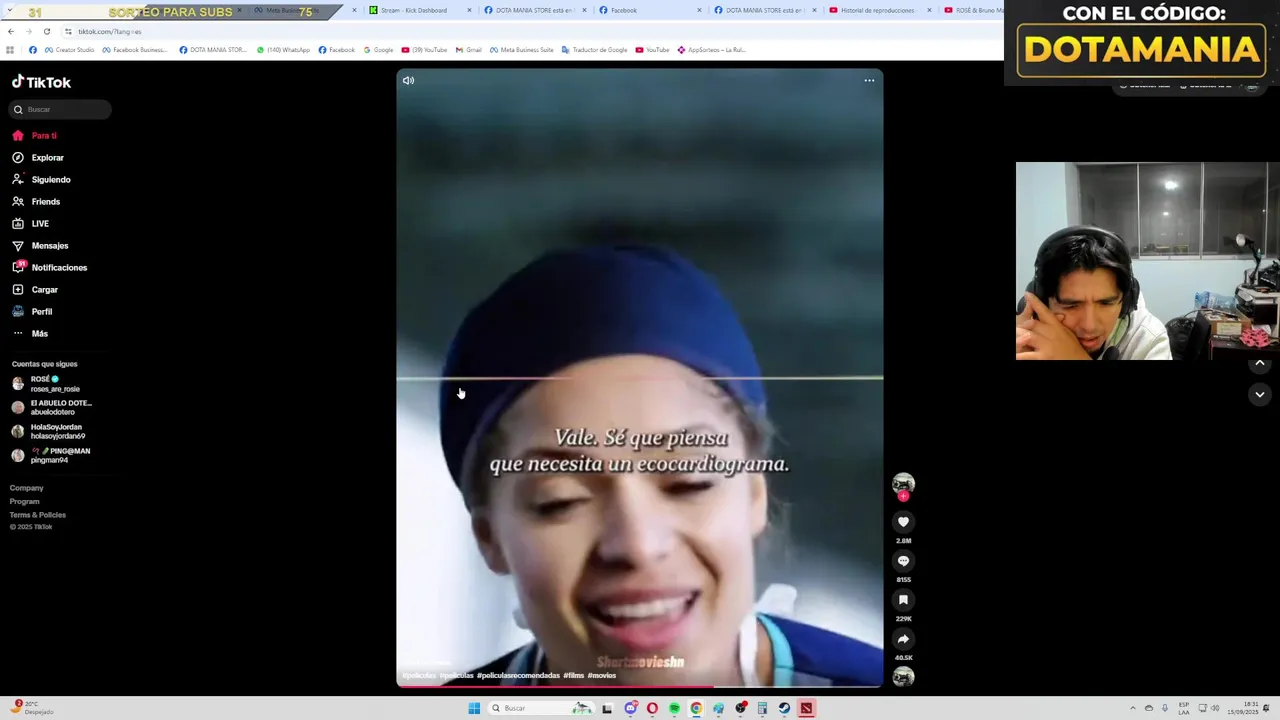
Task: Open the PING@MAN account
Action: point(51,456)
